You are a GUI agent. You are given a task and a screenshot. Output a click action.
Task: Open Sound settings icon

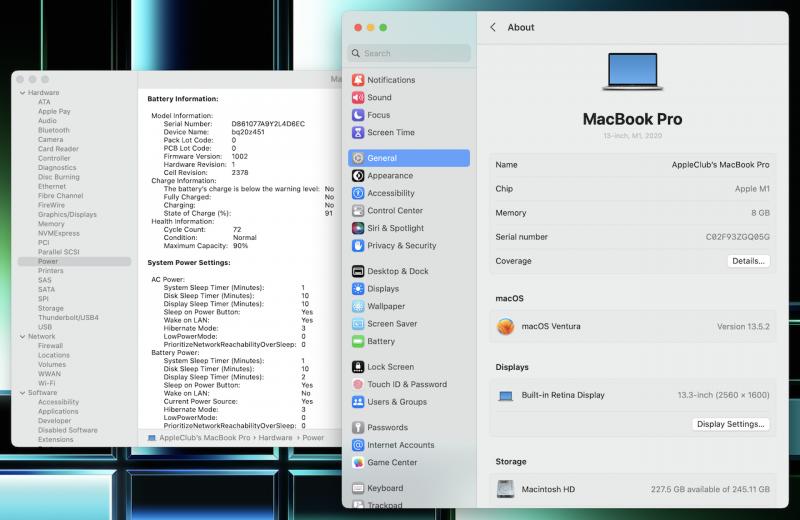358,97
